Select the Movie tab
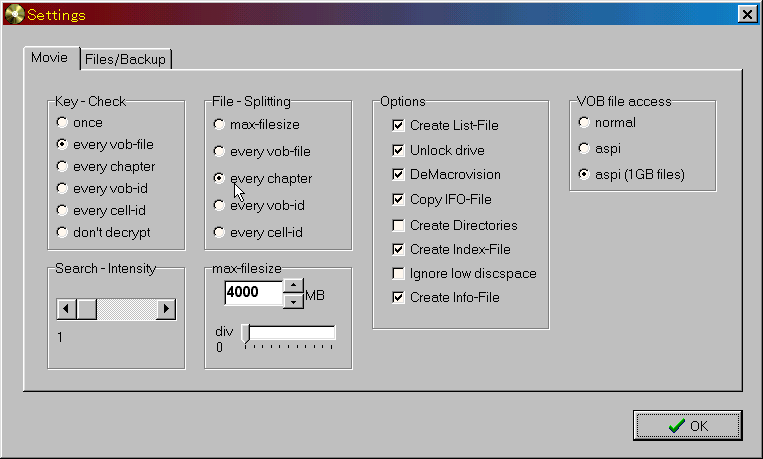The image size is (763, 459). click(x=49, y=58)
